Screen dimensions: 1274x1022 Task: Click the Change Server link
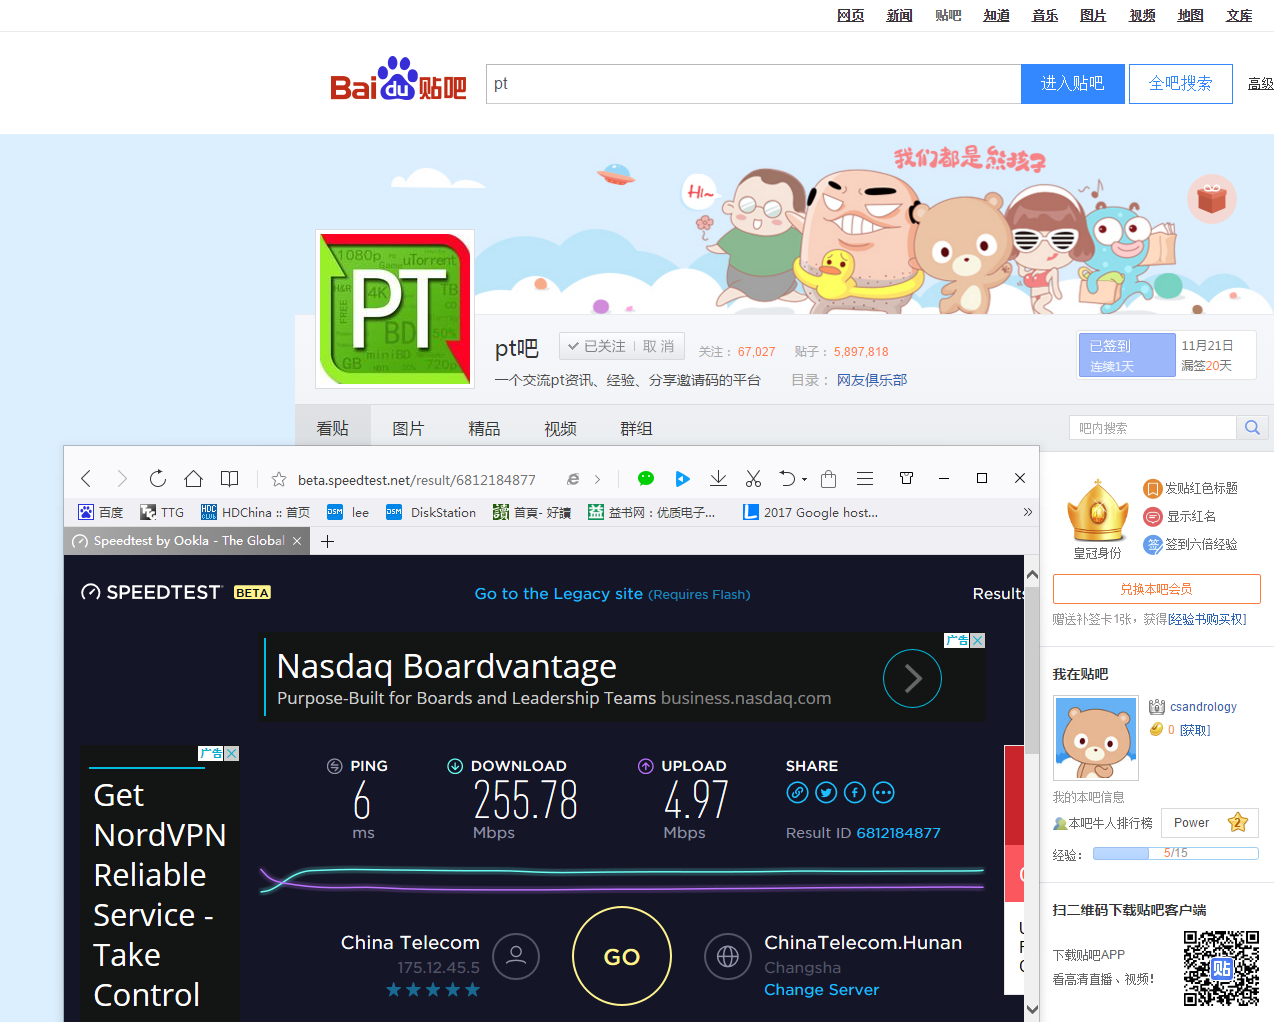(x=822, y=989)
